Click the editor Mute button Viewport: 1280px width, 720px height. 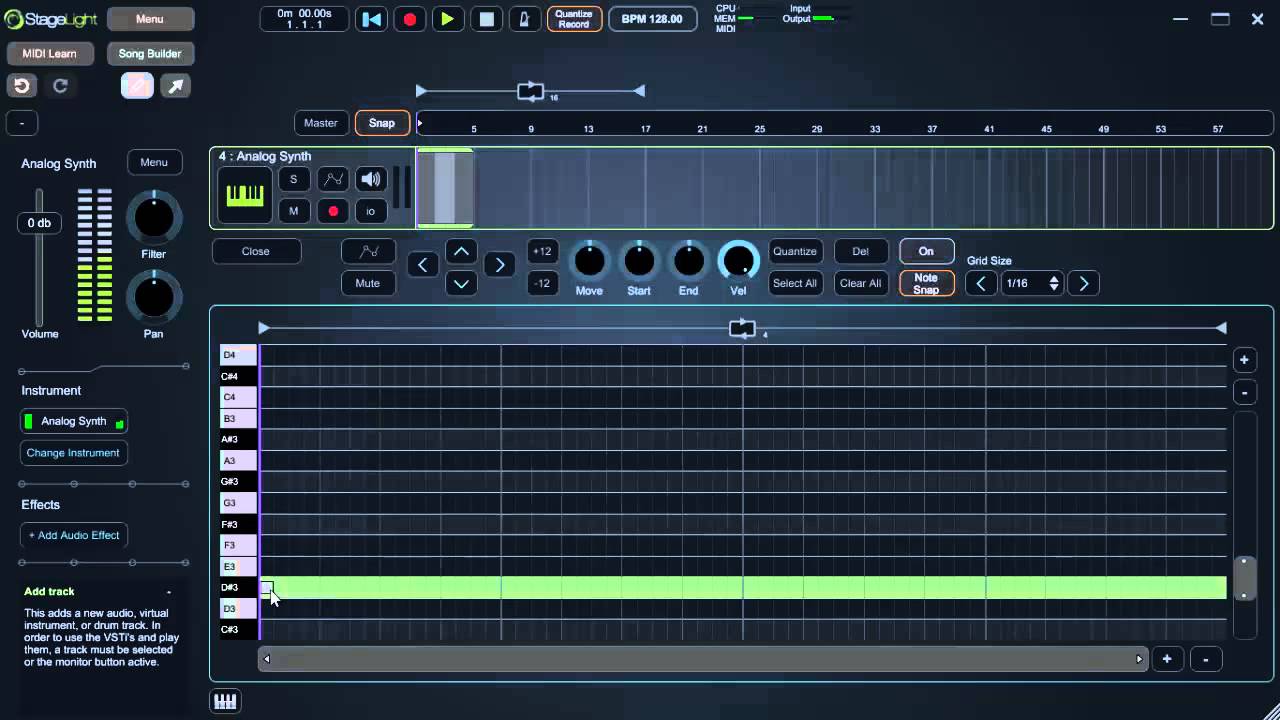pyautogui.click(x=368, y=283)
